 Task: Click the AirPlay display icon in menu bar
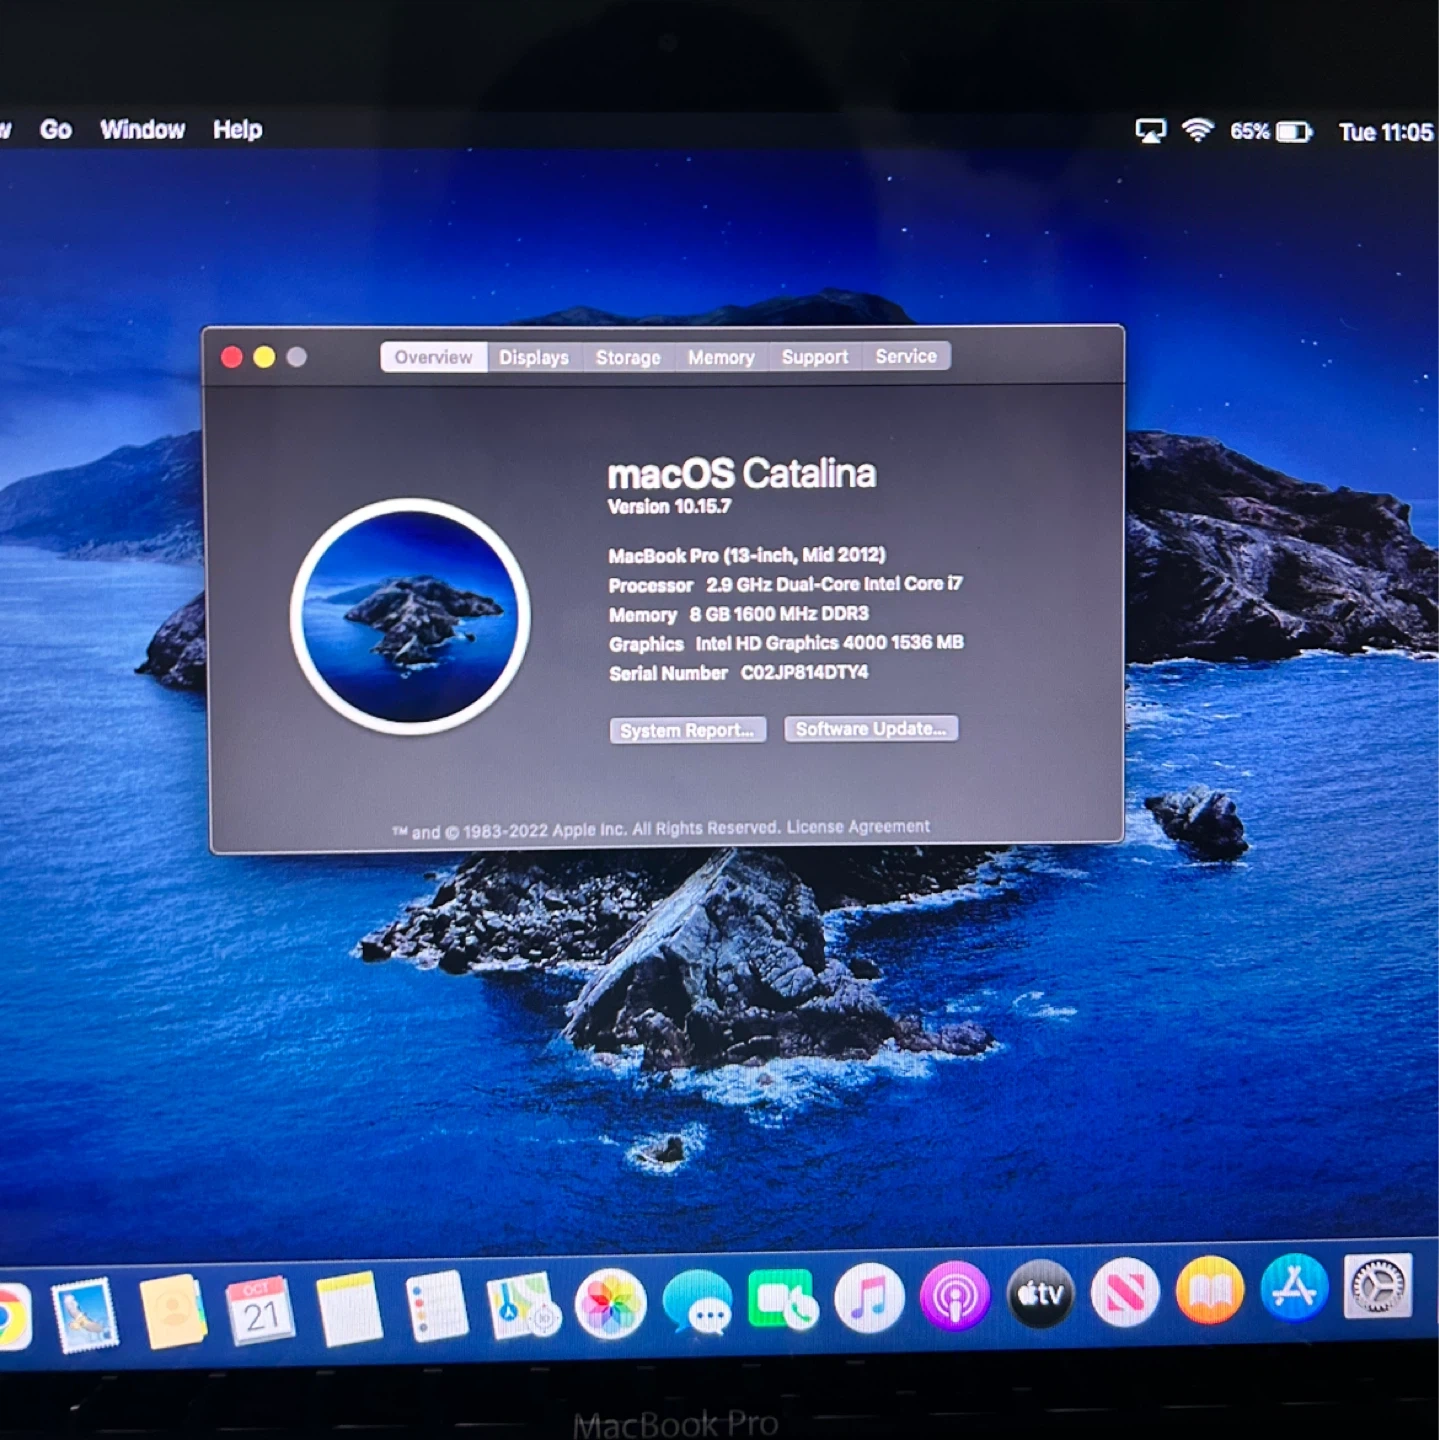tap(1150, 131)
